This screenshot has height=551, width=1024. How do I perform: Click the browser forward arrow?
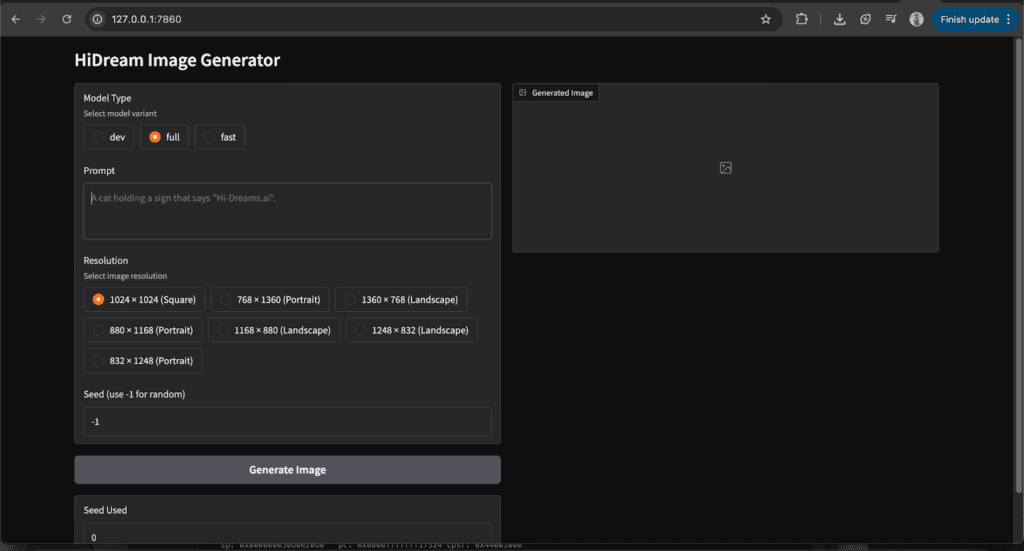[41, 20]
